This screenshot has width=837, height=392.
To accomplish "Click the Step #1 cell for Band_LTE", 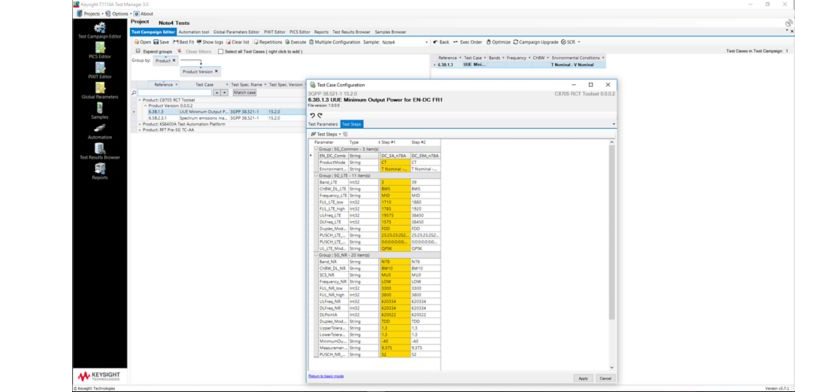I will pos(394,182).
